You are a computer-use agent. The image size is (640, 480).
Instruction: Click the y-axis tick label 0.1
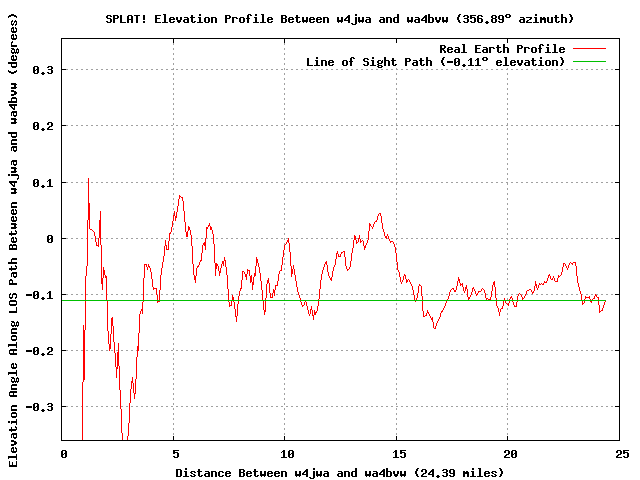pyautogui.click(x=43, y=183)
